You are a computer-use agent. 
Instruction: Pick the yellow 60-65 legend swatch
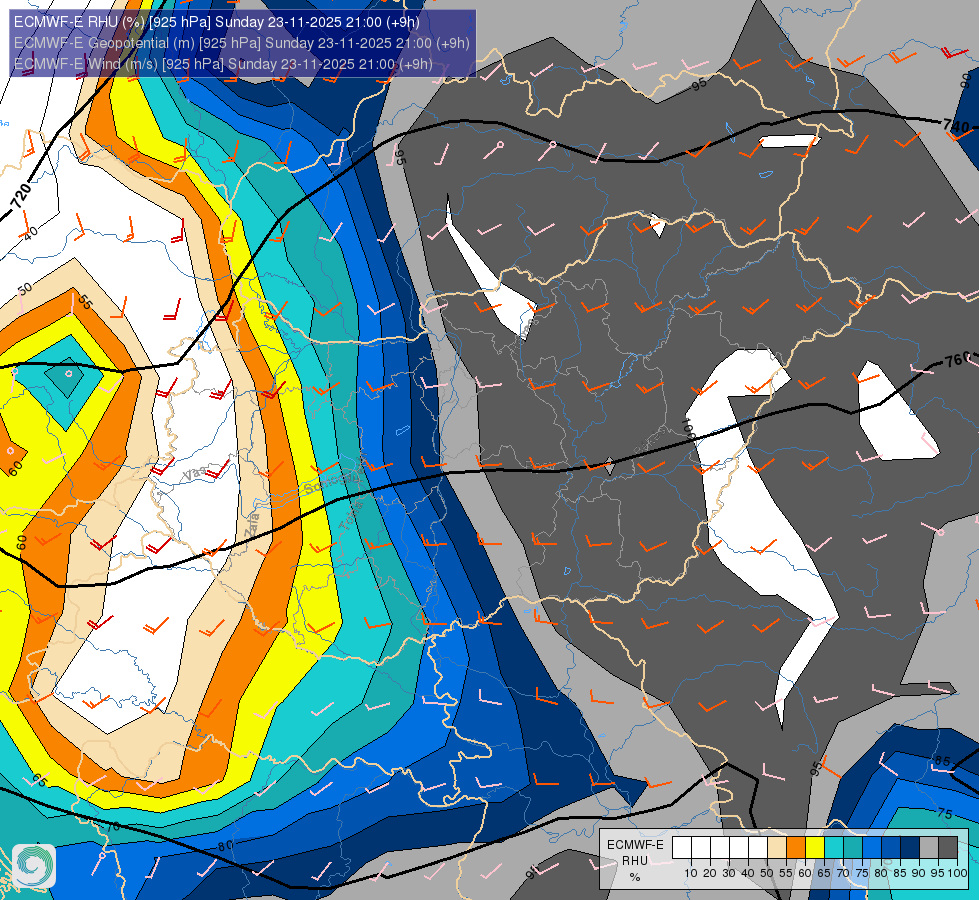pos(814,848)
